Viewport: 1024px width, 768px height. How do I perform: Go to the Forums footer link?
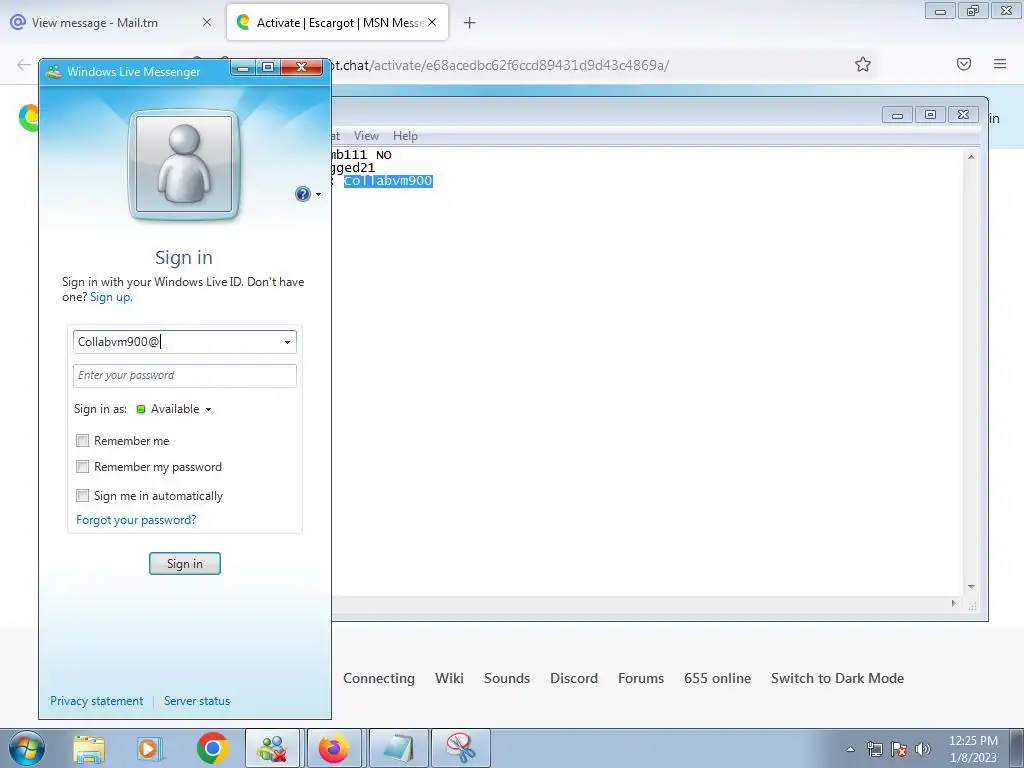point(641,678)
